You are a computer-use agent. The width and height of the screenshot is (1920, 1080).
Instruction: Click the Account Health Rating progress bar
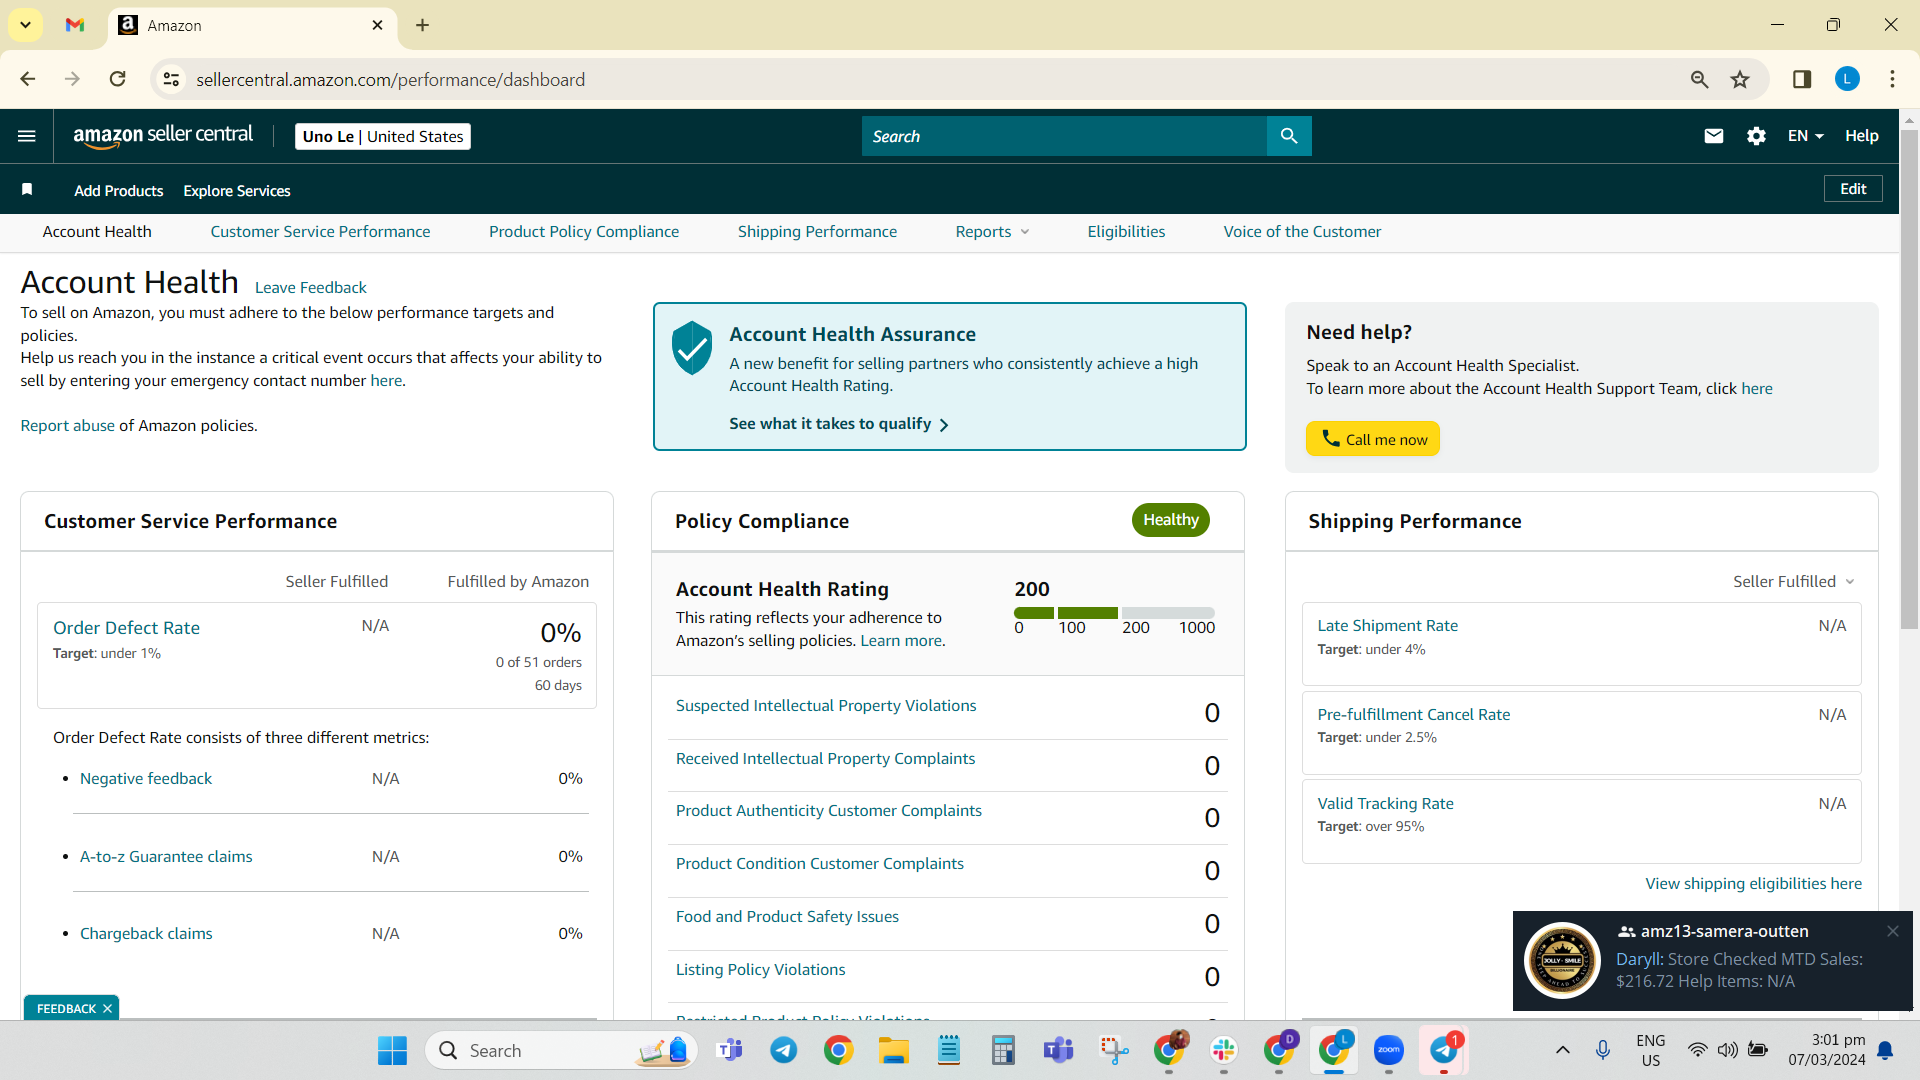(x=1114, y=613)
